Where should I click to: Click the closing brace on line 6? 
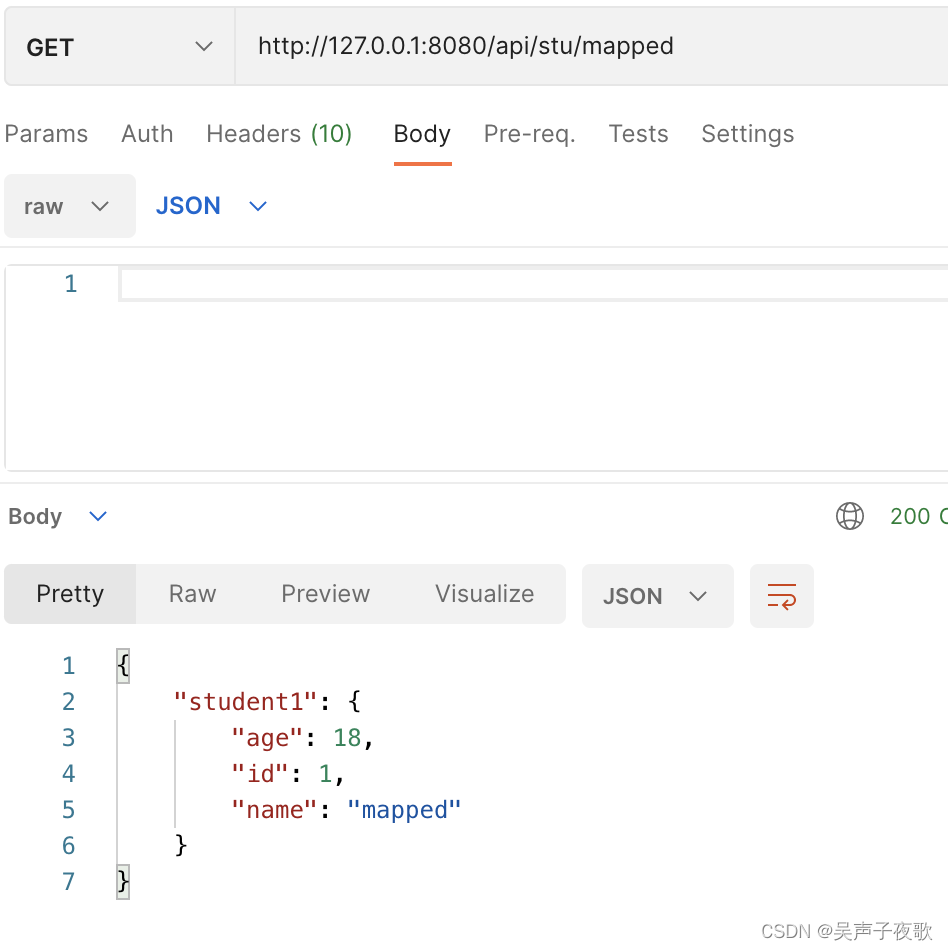tap(181, 845)
